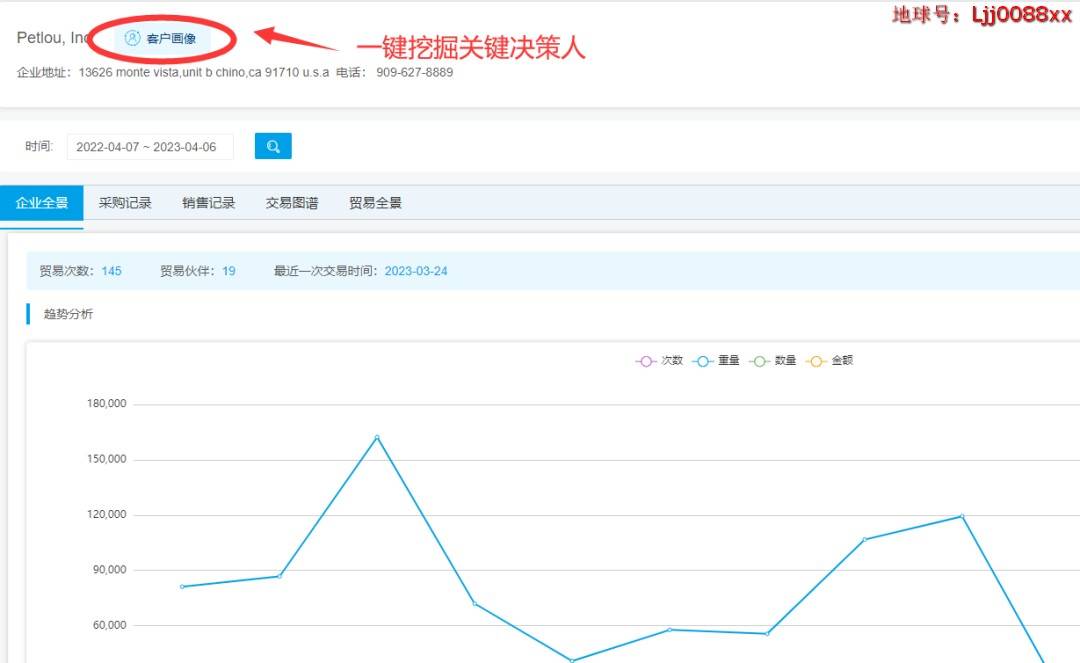
Task: Click the highest peak data point on chart
Action: pyautogui.click(x=377, y=437)
